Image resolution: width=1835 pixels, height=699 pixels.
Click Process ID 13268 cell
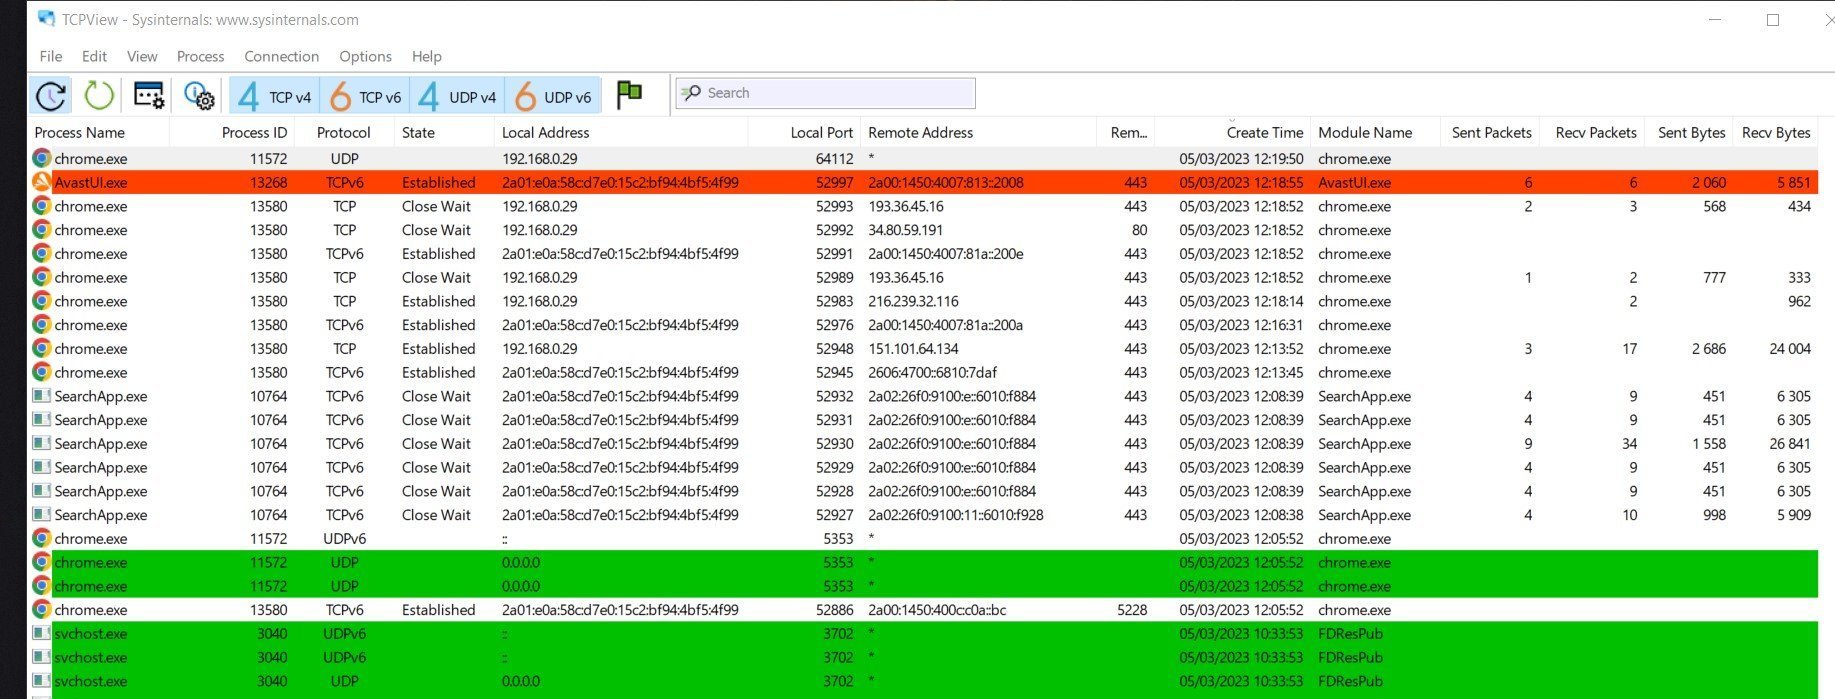(x=268, y=183)
